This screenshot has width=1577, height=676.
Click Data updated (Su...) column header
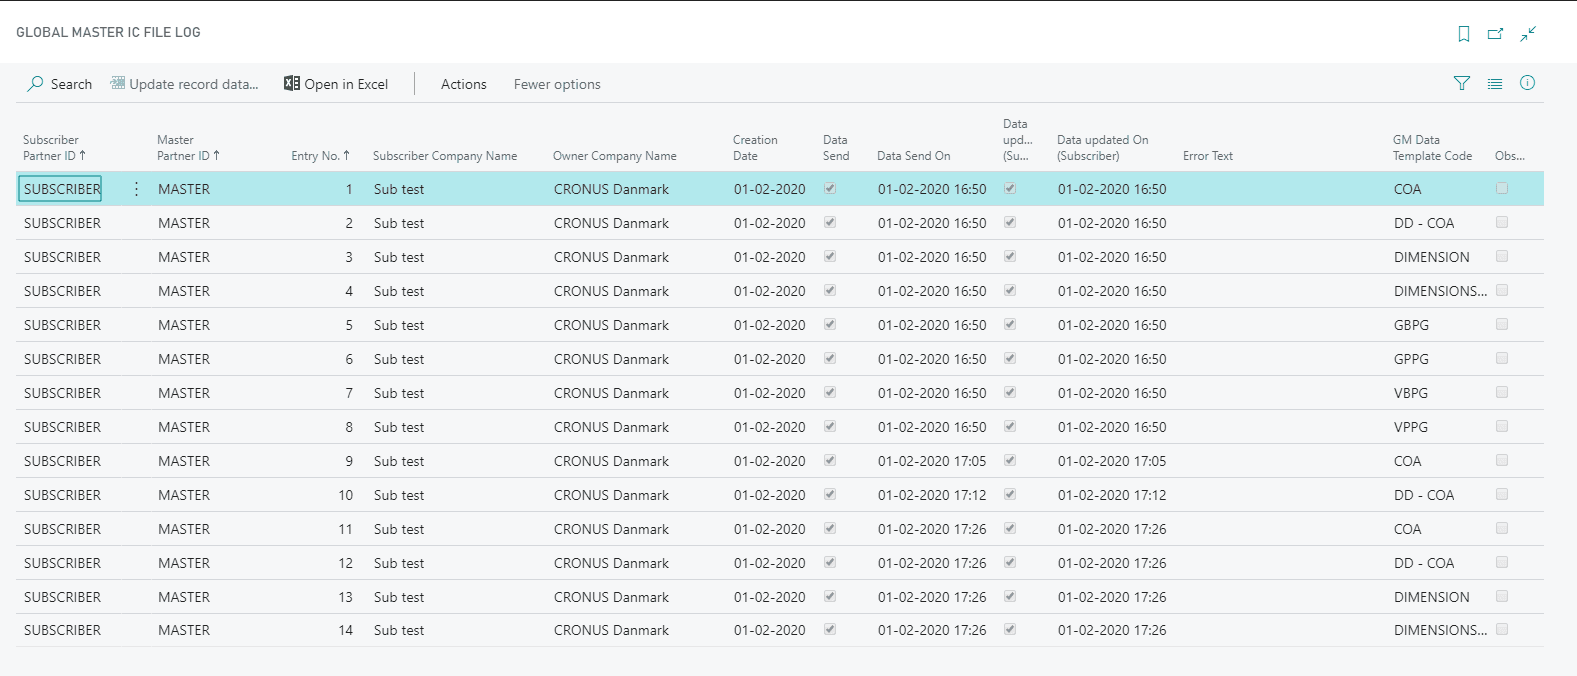[1018, 140]
